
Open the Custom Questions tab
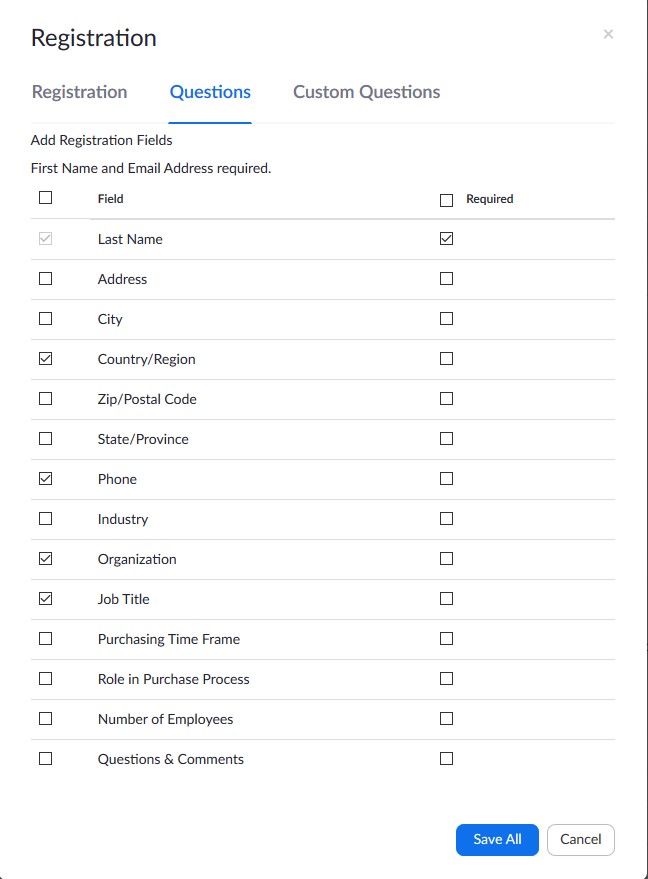coord(366,92)
